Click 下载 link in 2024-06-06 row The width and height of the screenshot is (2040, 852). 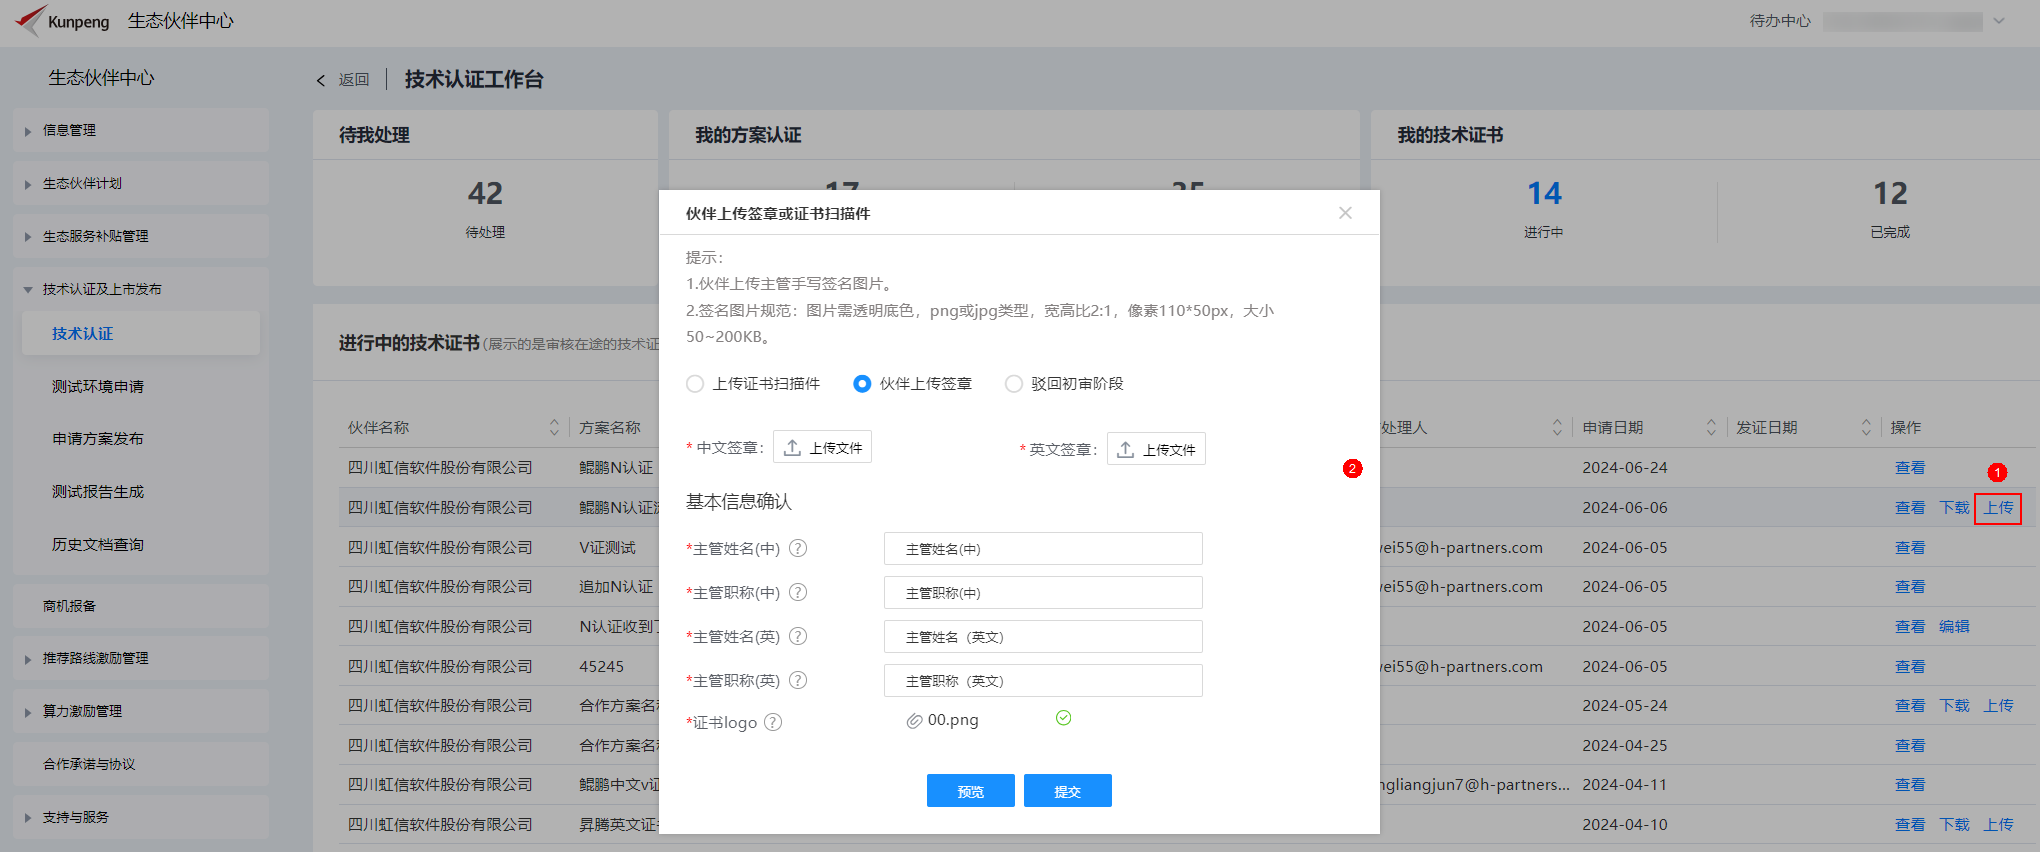click(1954, 508)
